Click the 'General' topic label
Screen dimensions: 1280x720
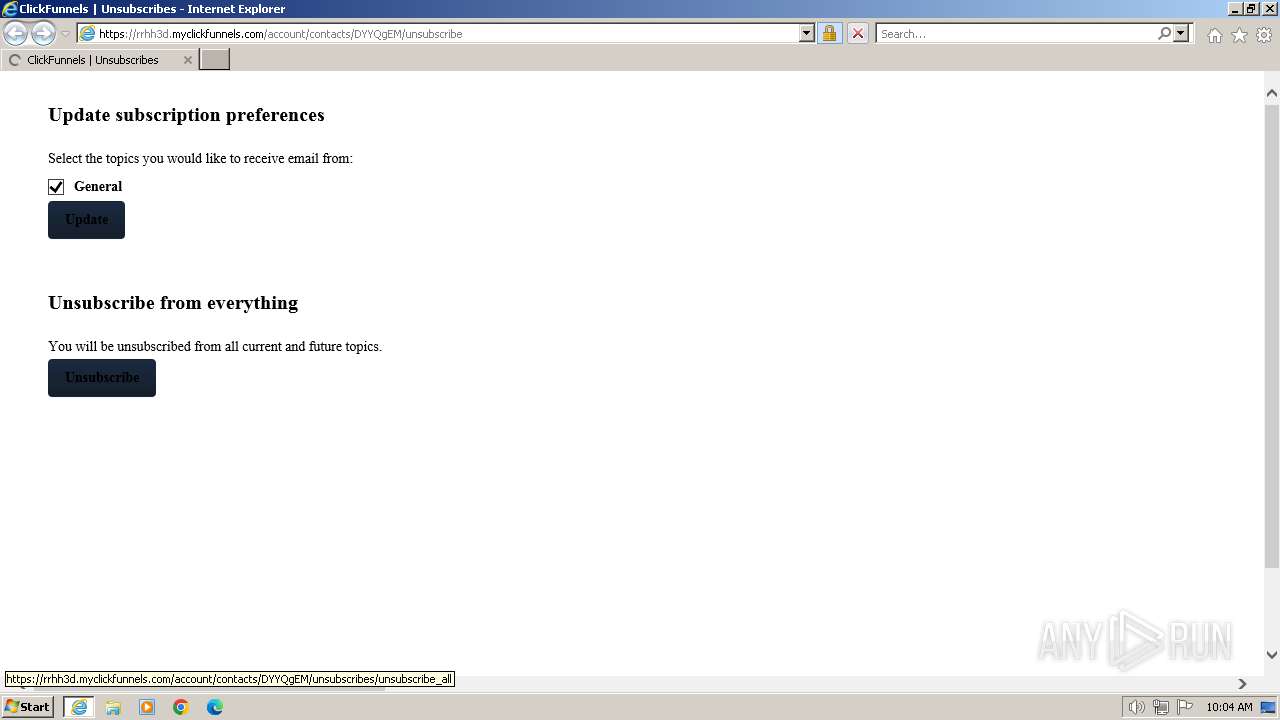pos(98,187)
